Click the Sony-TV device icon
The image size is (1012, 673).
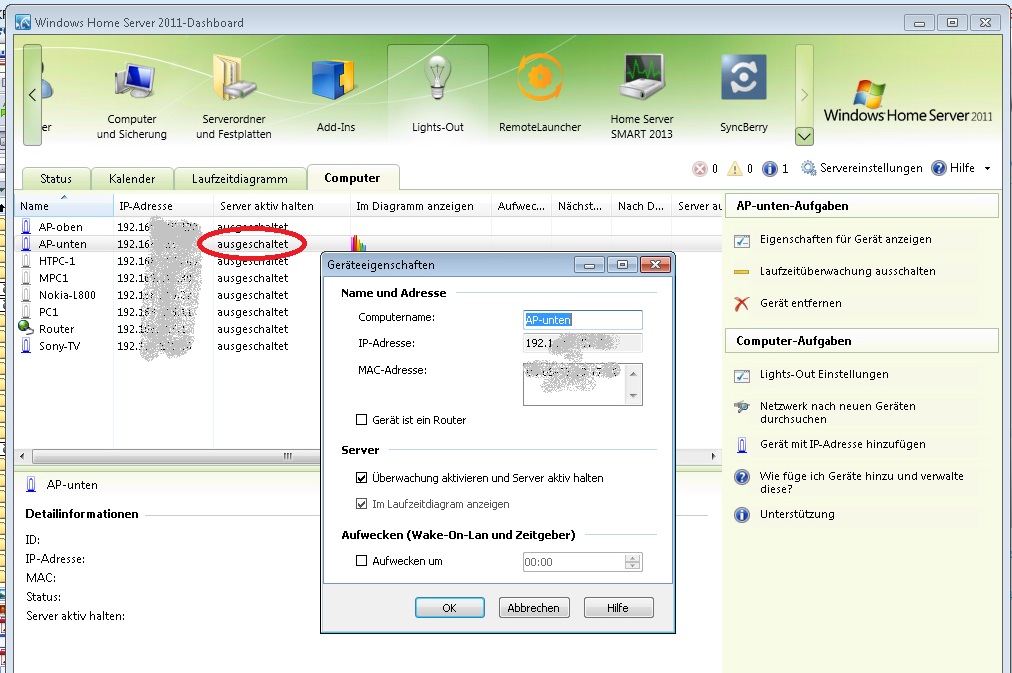click(x=26, y=346)
